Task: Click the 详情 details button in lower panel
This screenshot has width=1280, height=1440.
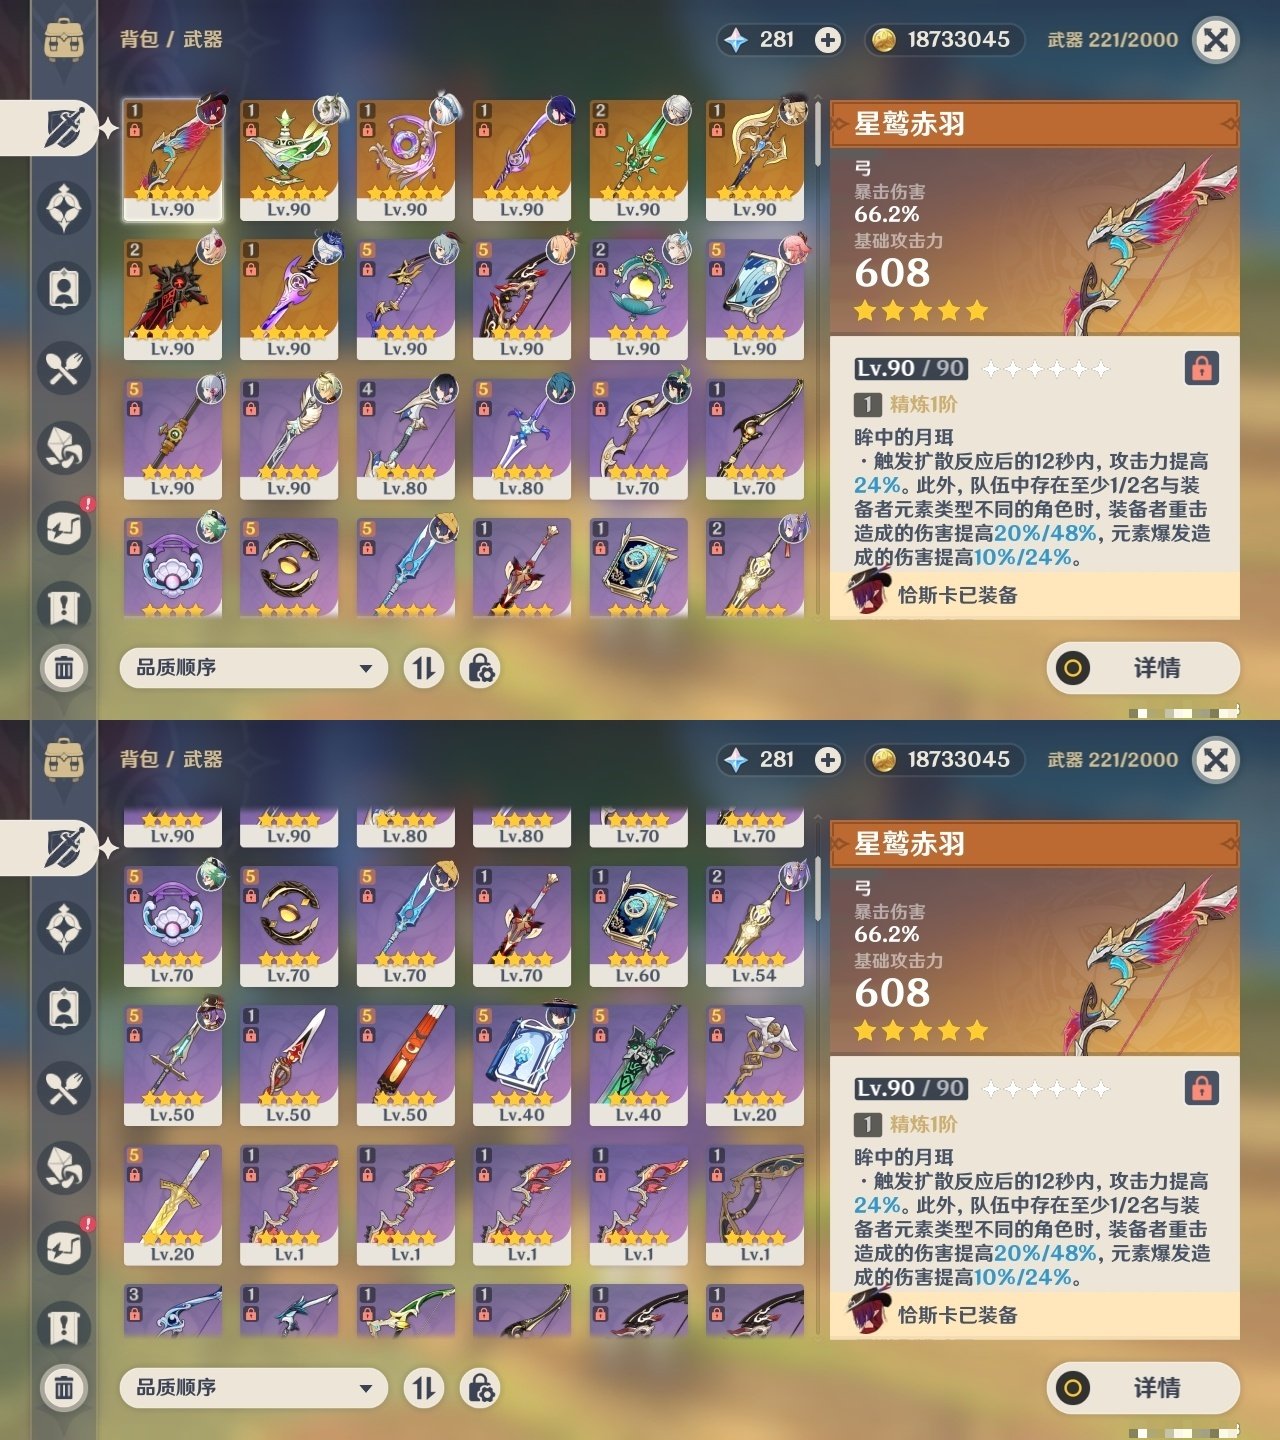Action: point(1143,1388)
